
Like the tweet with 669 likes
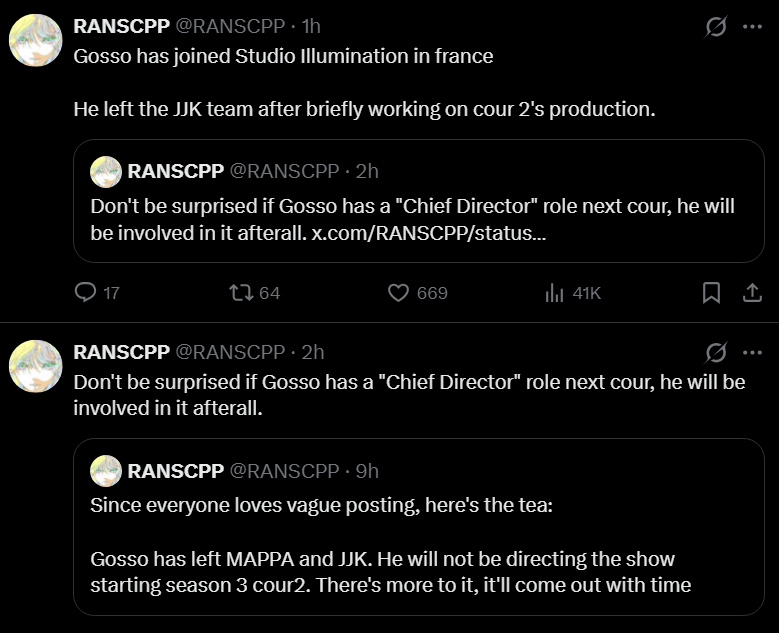pos(399,292)
